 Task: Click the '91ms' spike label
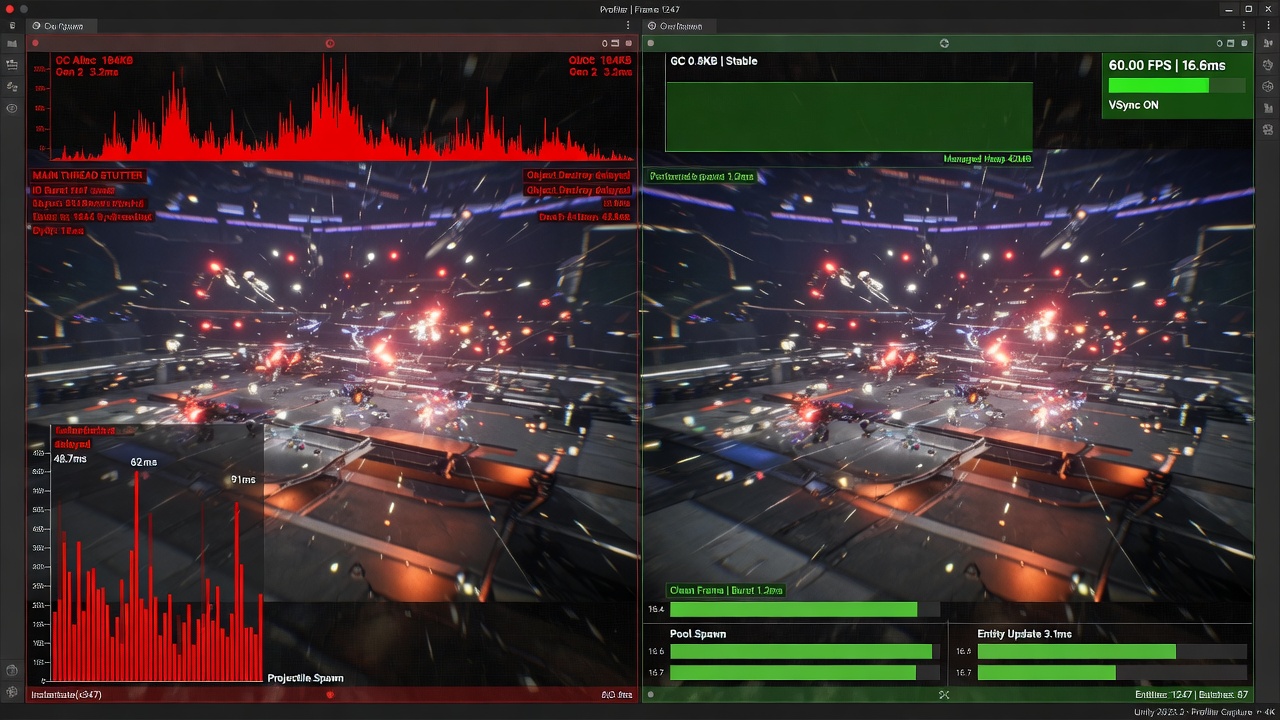coord(243,480)
